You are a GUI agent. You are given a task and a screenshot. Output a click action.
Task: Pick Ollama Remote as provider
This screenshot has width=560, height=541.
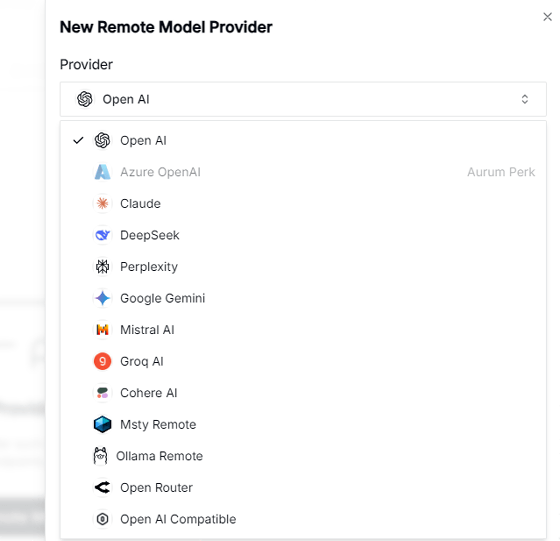[x=303, y=456]
